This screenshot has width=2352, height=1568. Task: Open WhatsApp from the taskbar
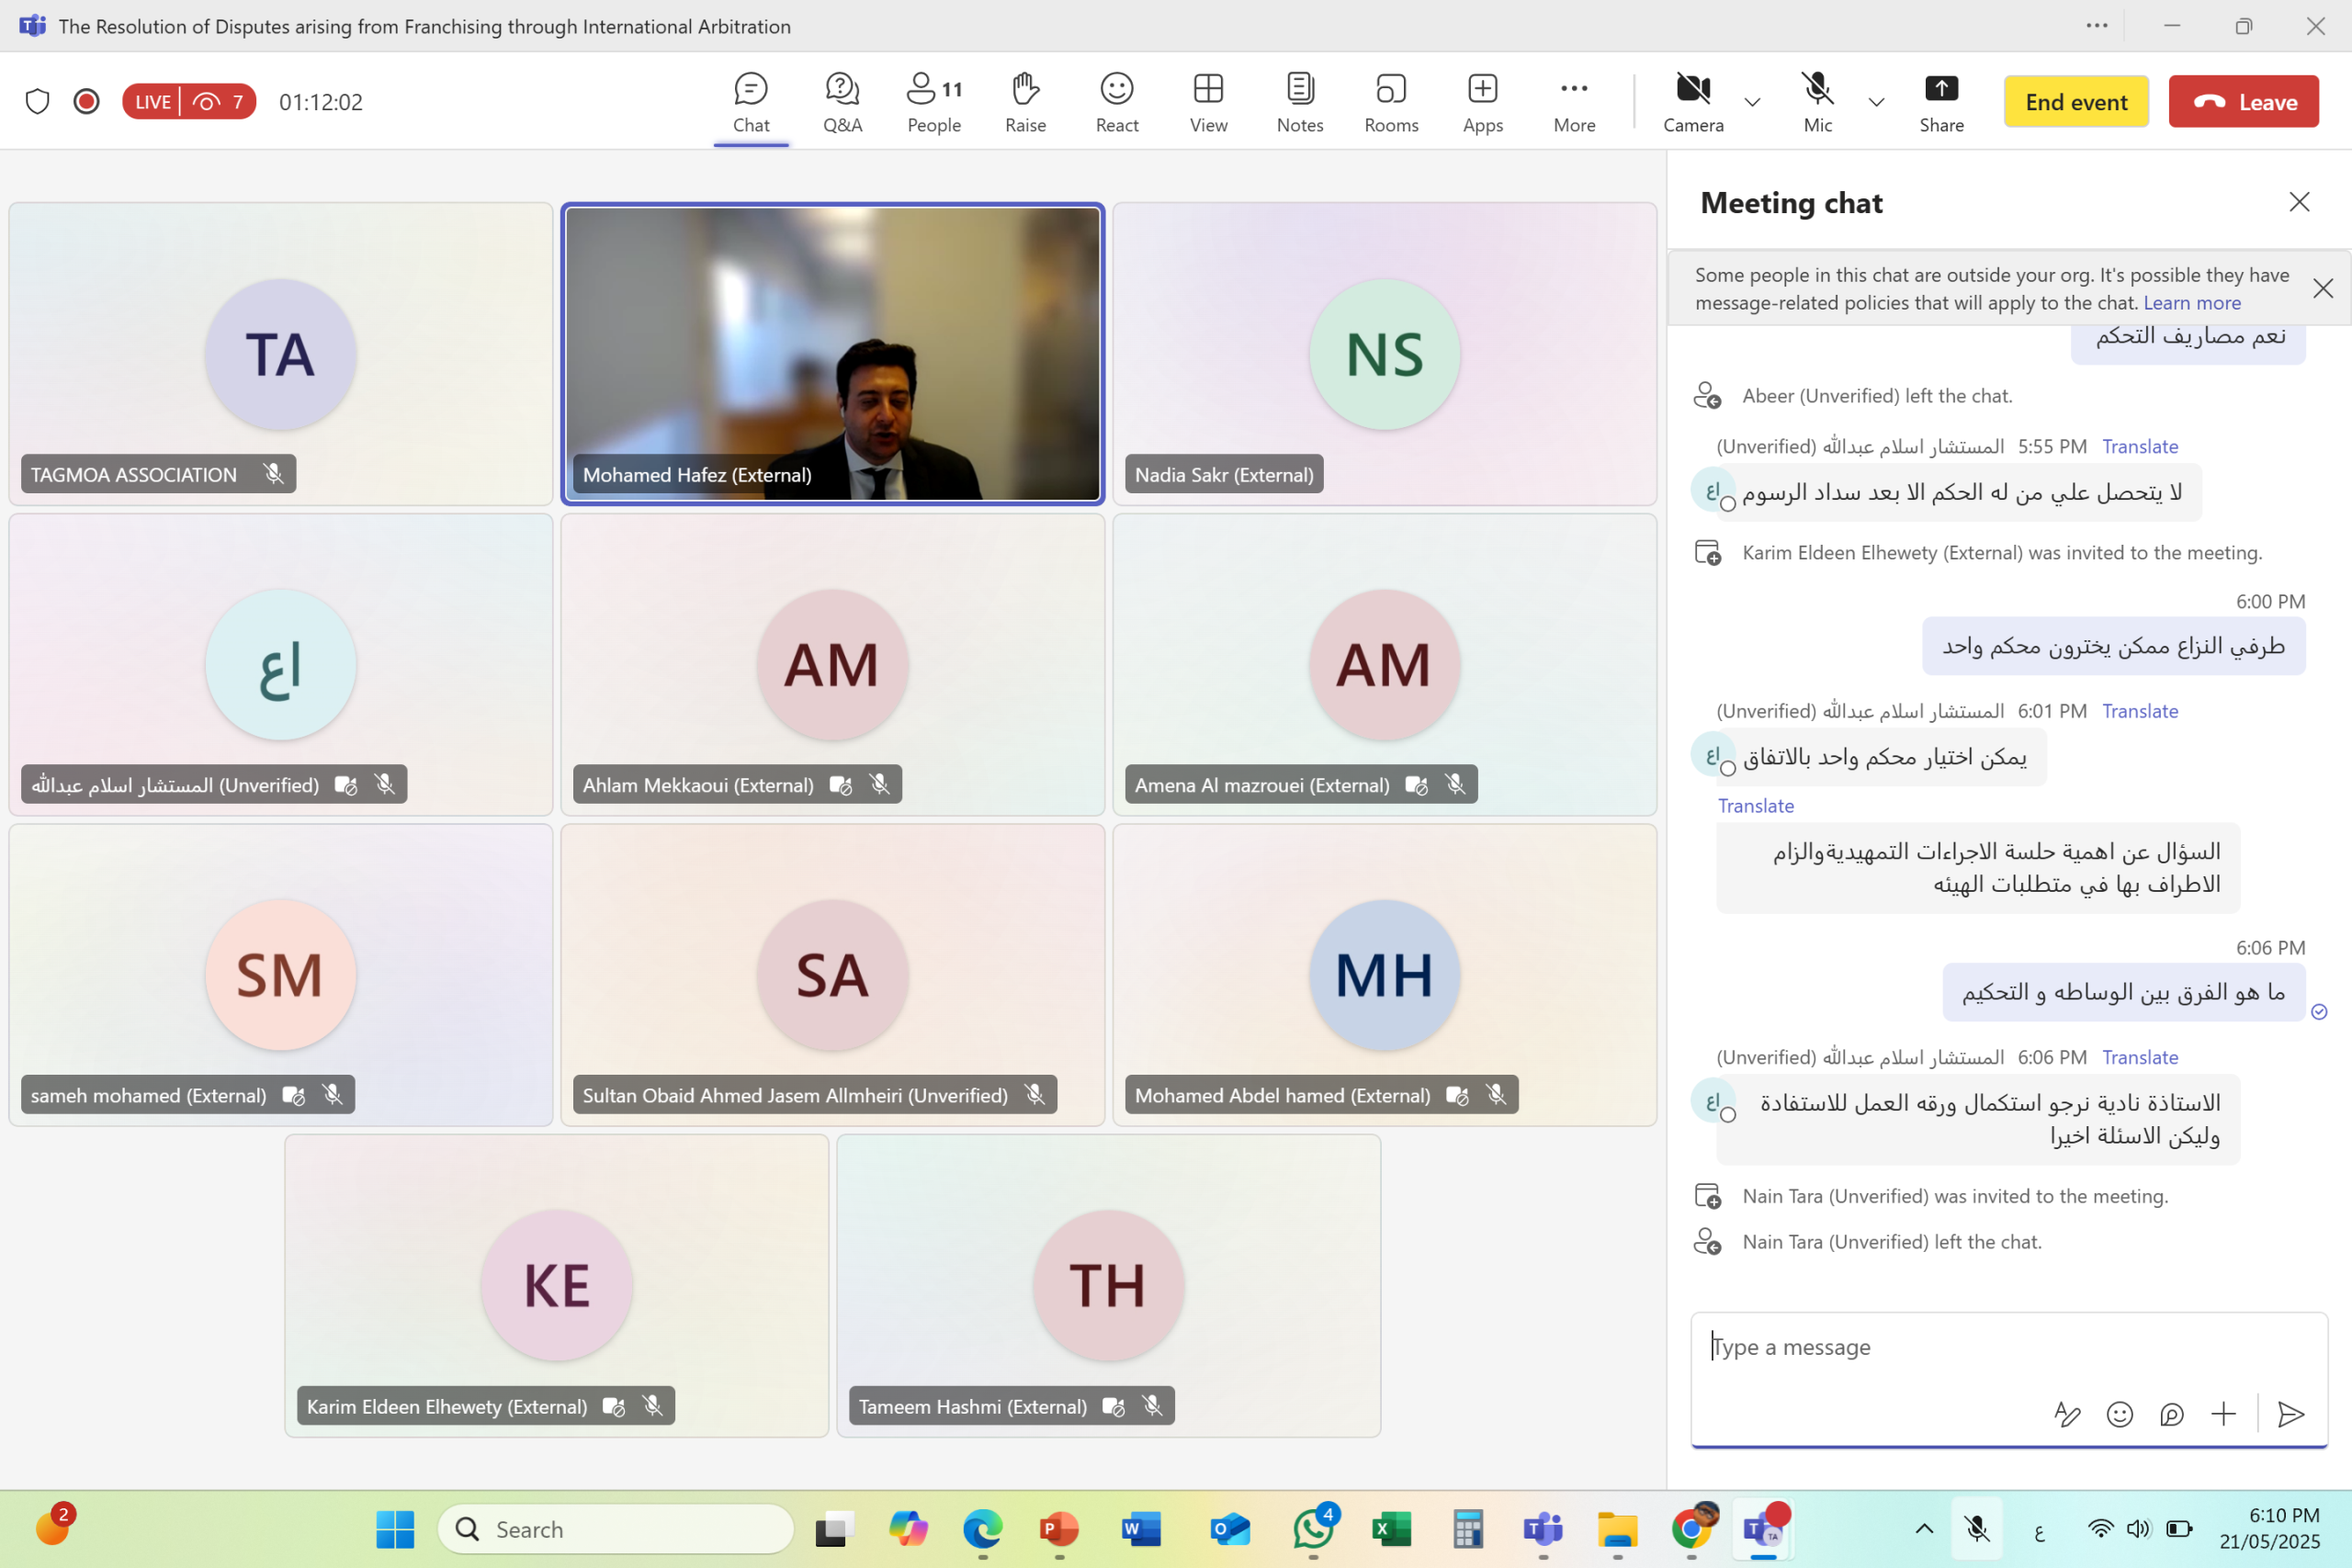click(x=1312, y=1529)
